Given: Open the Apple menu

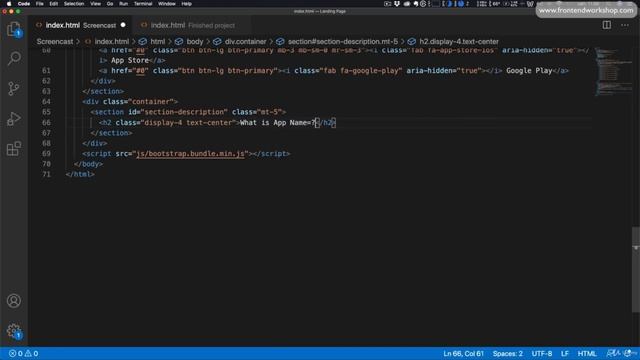Looking at the screenshot, I should 9,4.
